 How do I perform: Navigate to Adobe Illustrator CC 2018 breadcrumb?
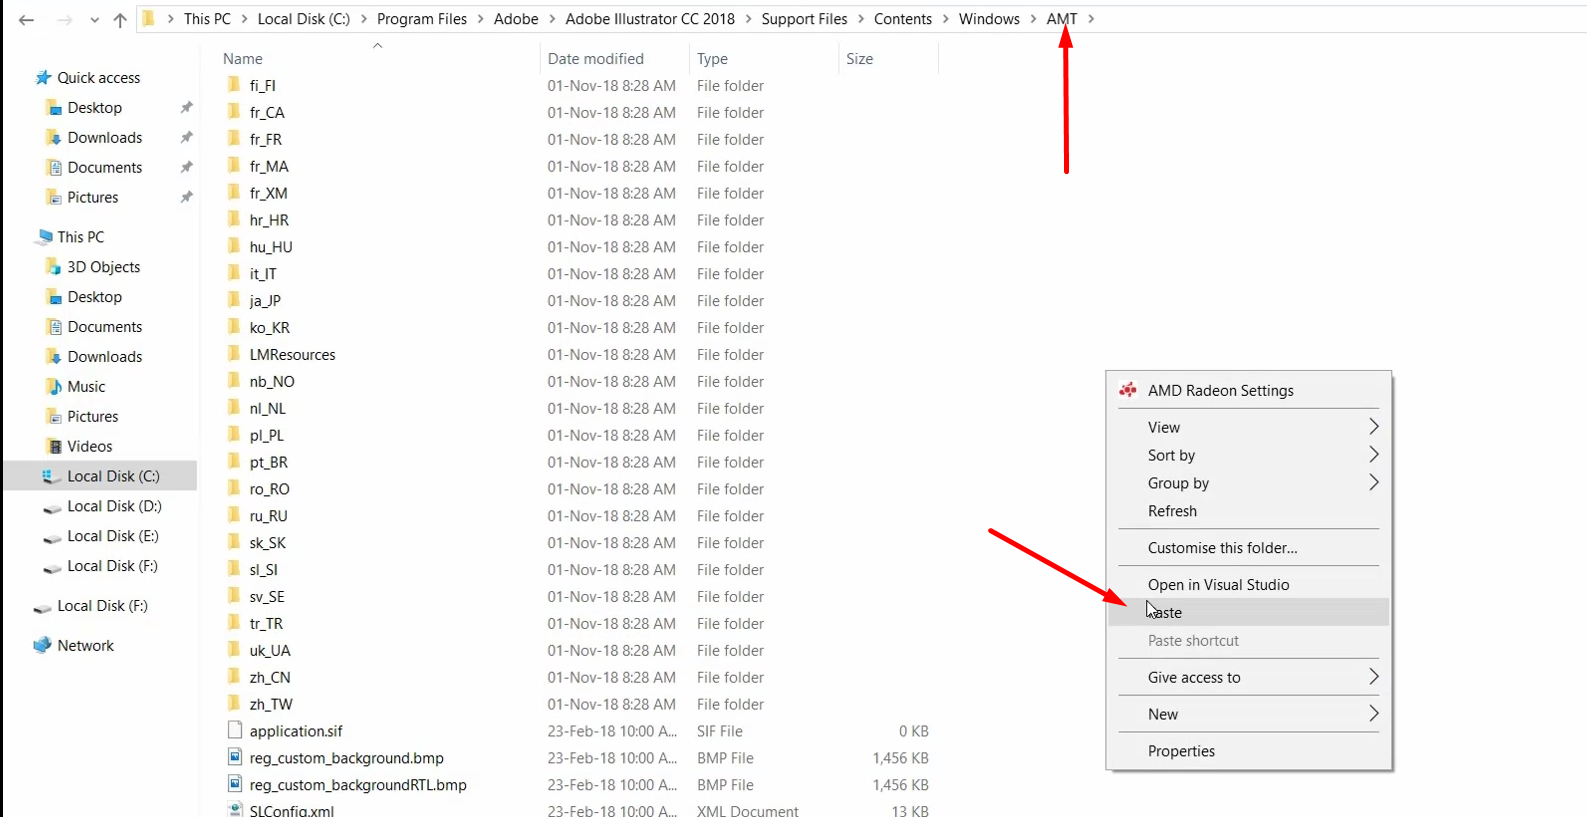point(650,19)
